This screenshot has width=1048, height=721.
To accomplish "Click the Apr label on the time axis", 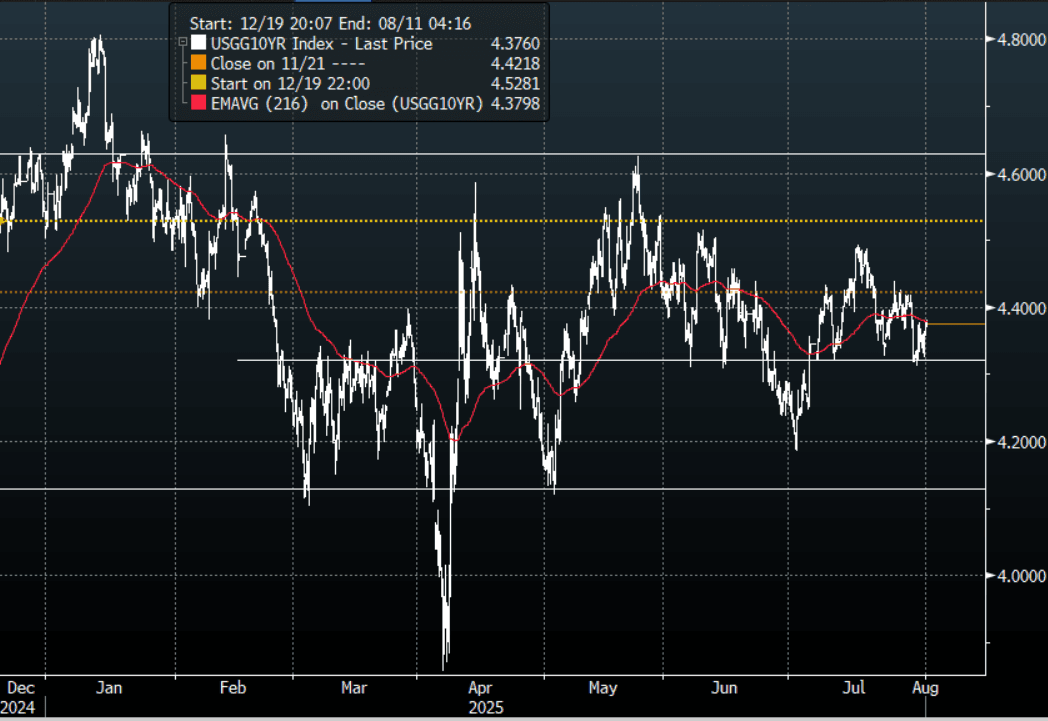I will pos(481,688).
